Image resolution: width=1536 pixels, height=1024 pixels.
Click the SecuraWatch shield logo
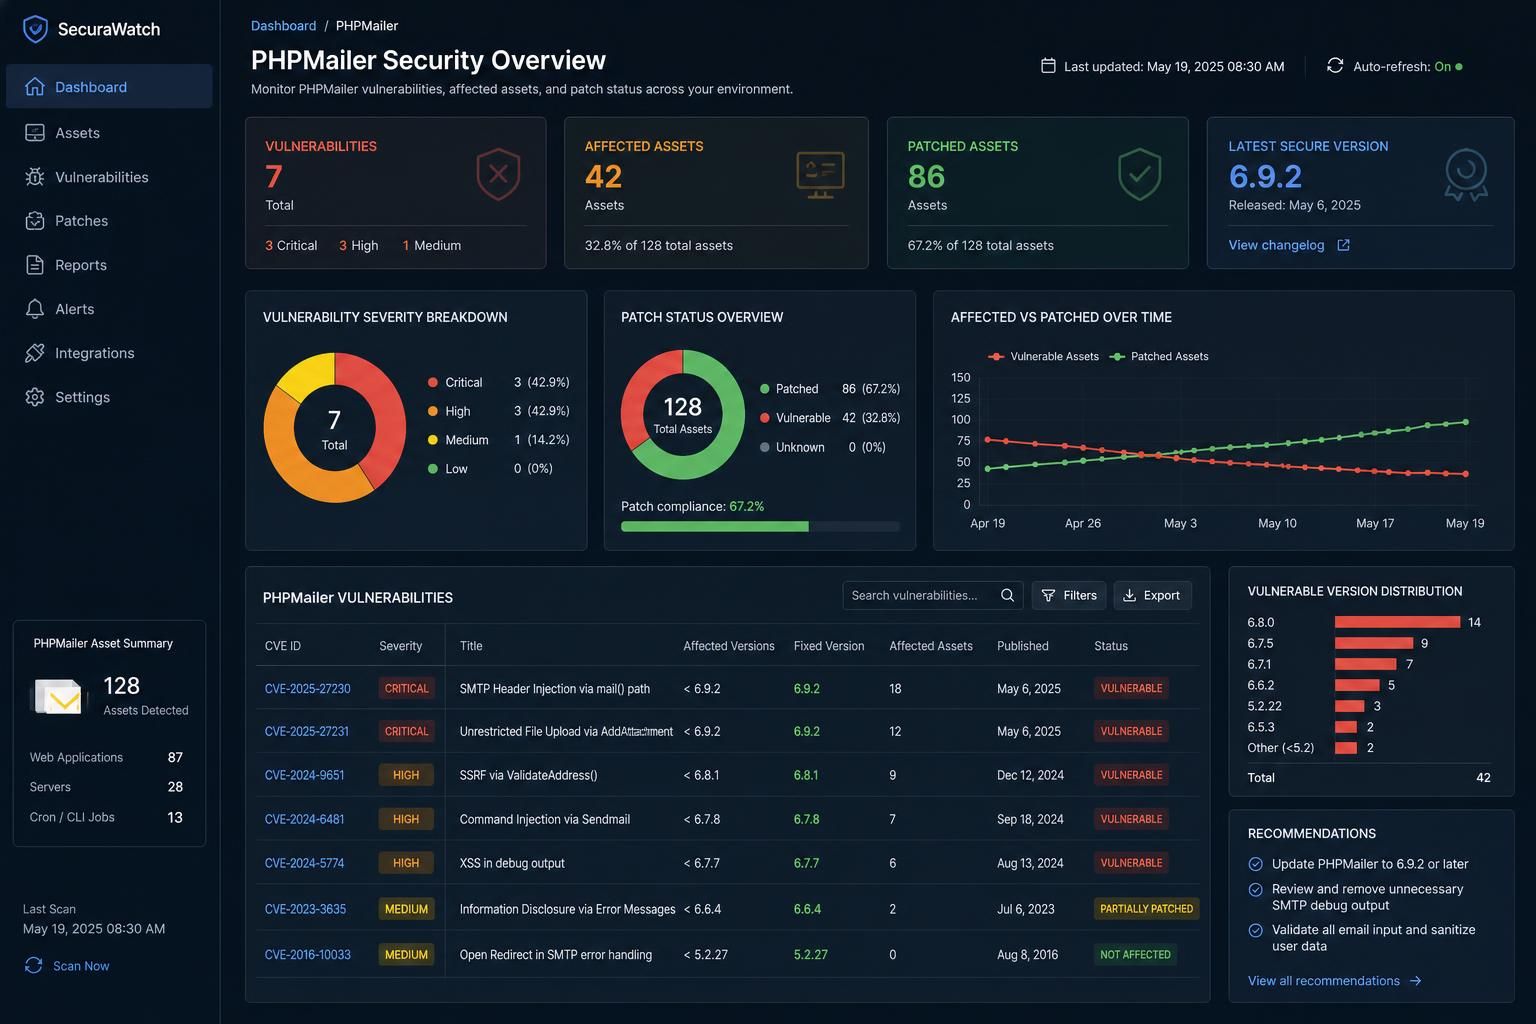point(35,29)
